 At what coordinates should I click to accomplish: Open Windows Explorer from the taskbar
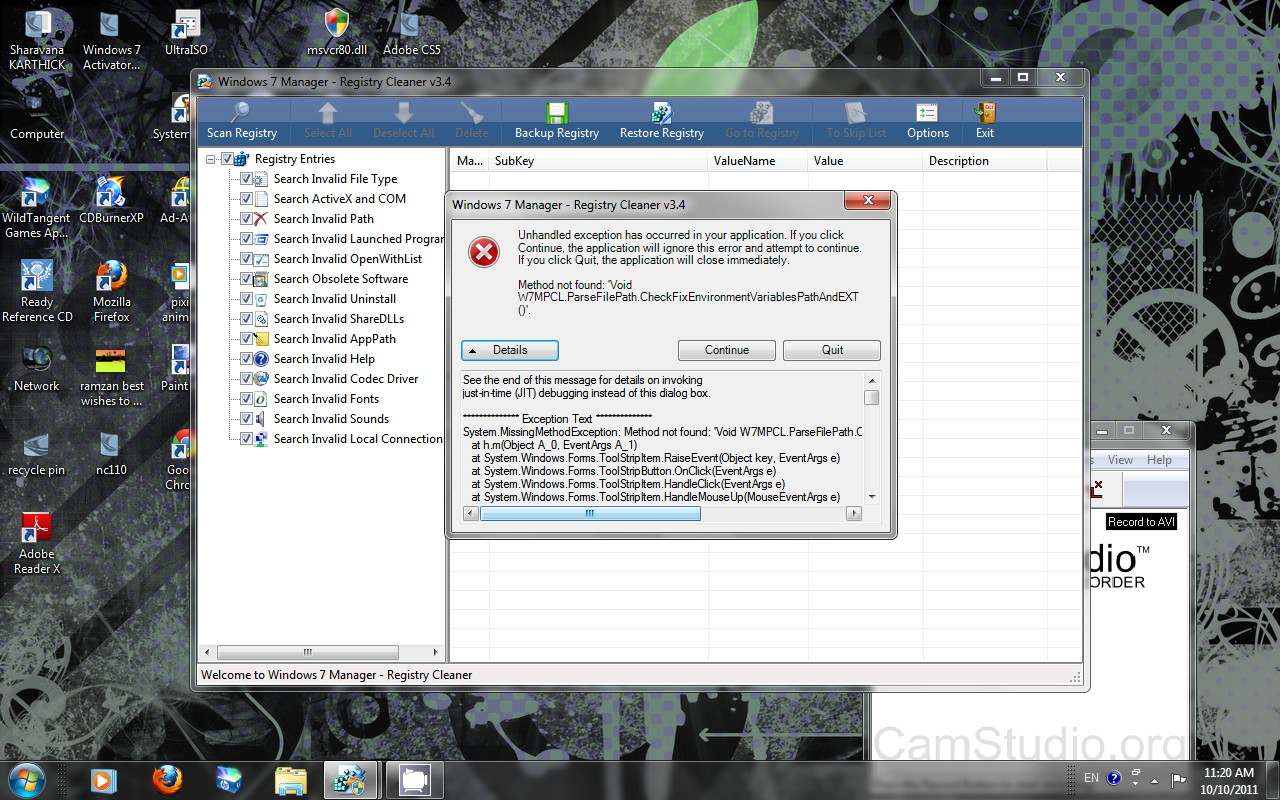tap(291, 779)
